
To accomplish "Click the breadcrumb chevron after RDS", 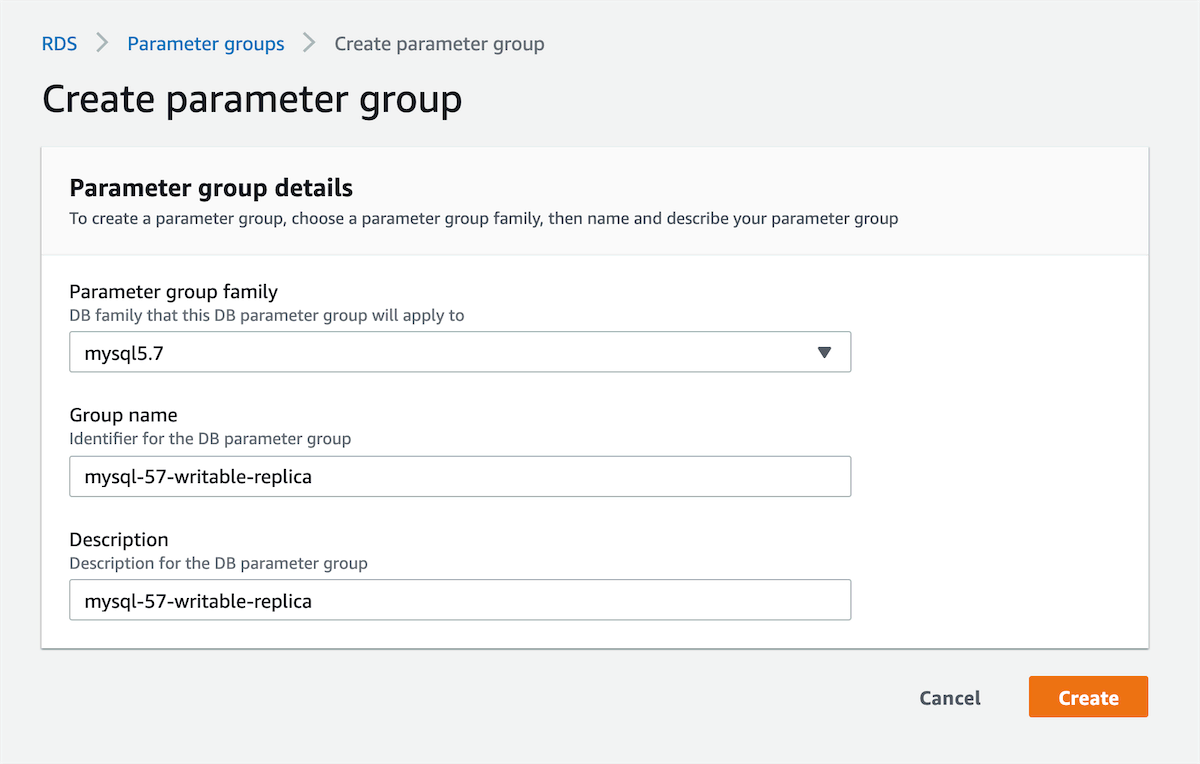I will [x=102, y=44].
